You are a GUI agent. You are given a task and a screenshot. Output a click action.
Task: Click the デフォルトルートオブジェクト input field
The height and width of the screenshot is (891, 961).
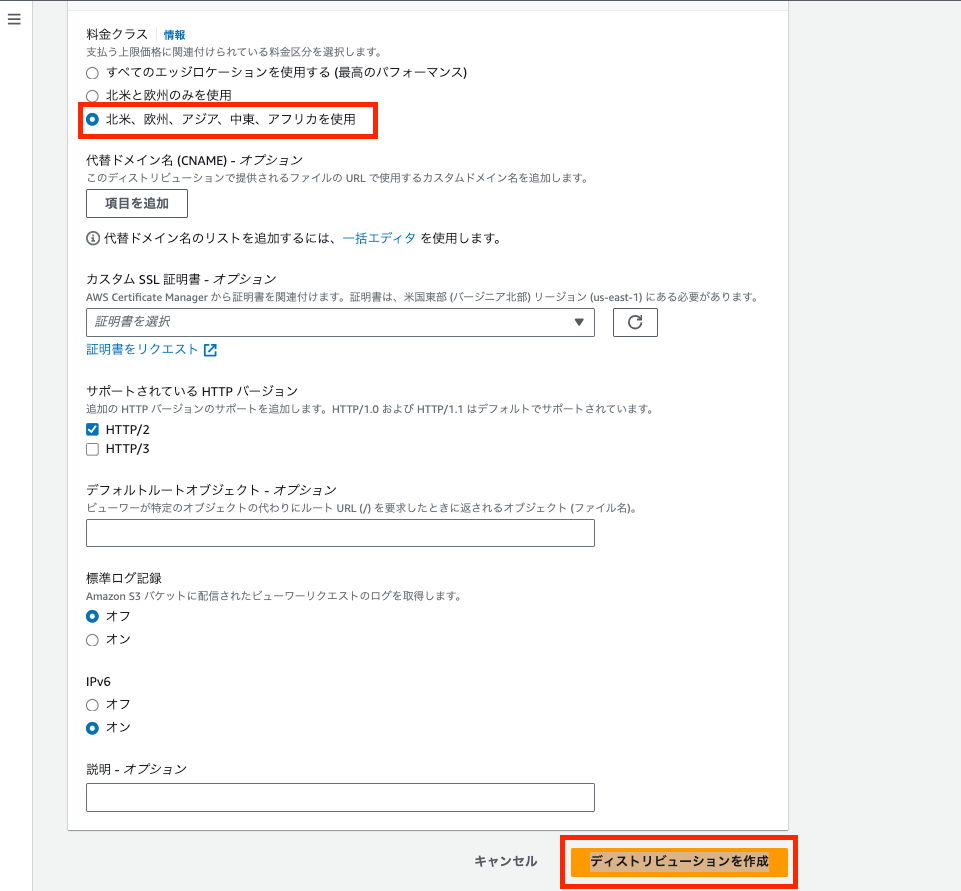340,533
